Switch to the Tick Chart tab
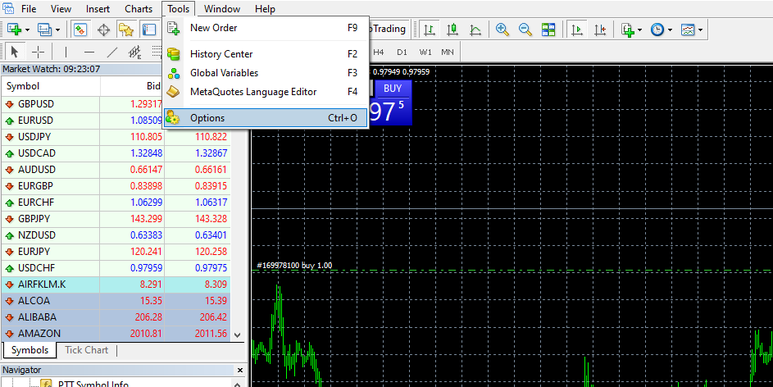The width and height of the screenshot is (773, 387). click(86, 350)
